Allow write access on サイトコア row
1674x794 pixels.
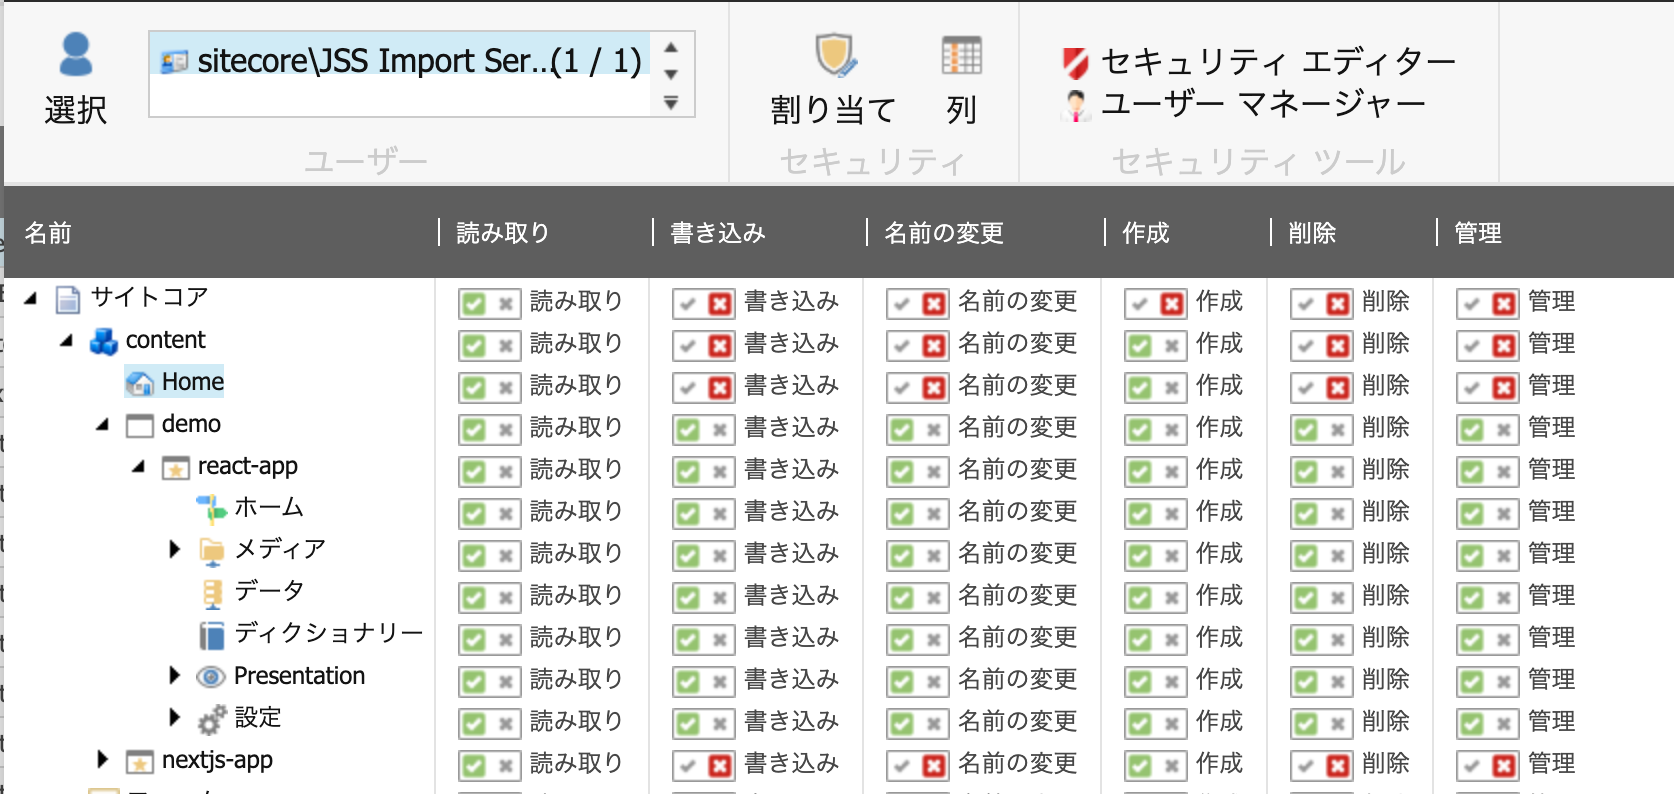(x=688, y=304)
